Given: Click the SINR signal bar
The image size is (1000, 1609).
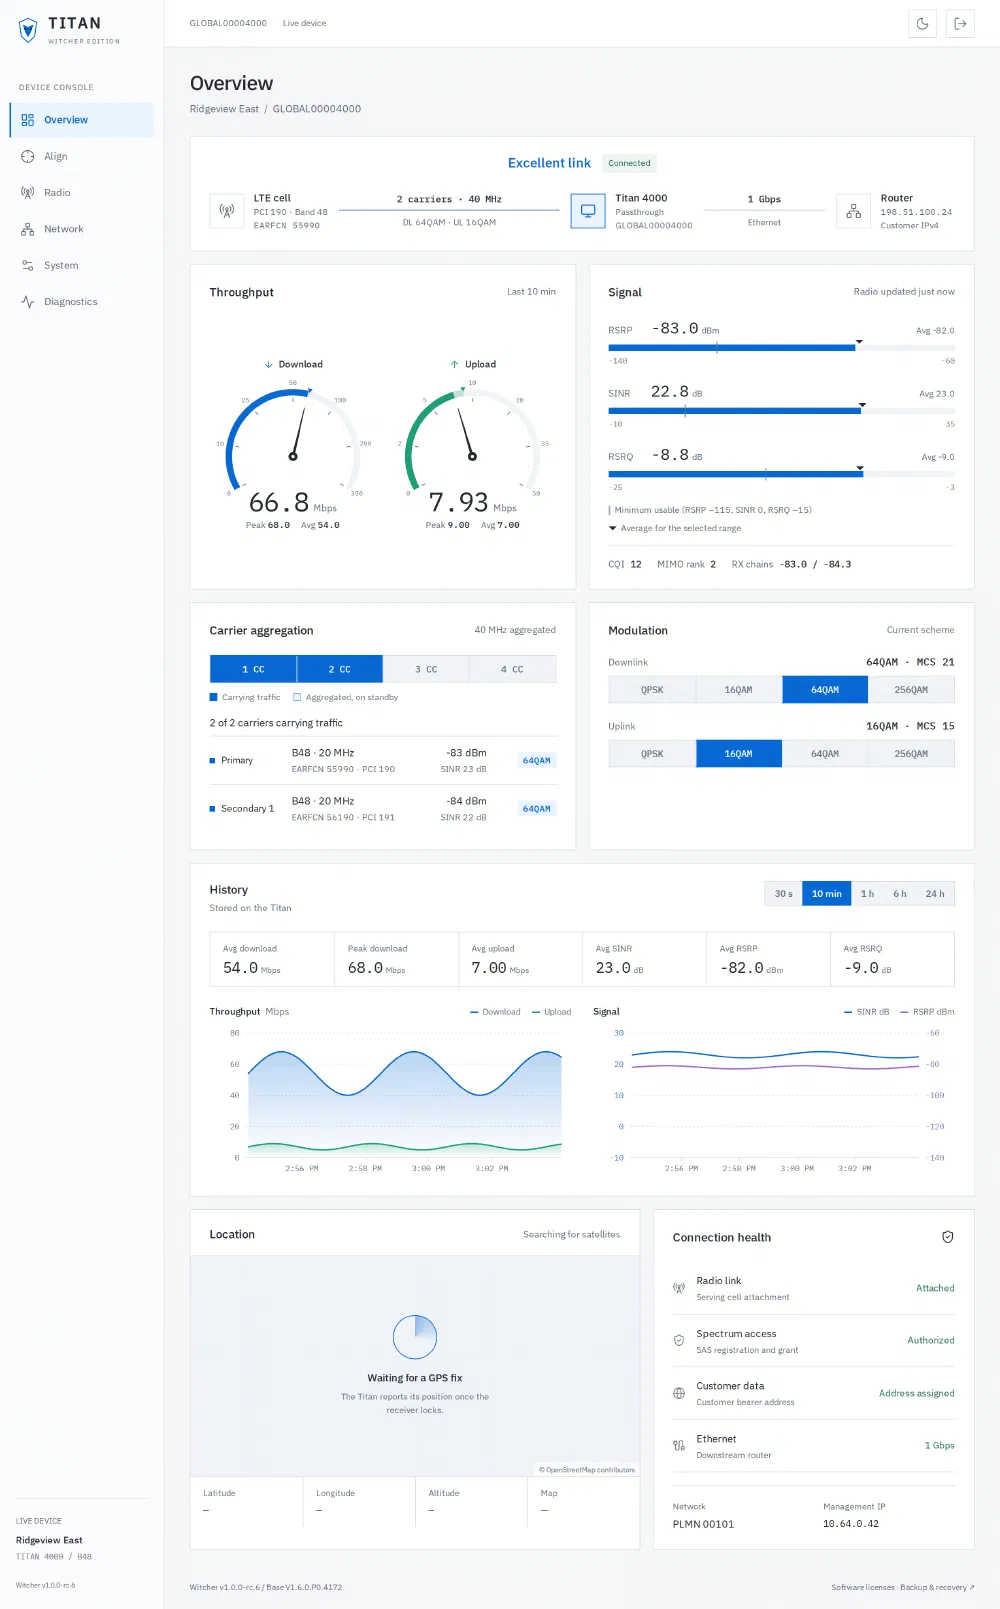Looking at the screenshot, I should pyautogui.click(x=781, y=411).
